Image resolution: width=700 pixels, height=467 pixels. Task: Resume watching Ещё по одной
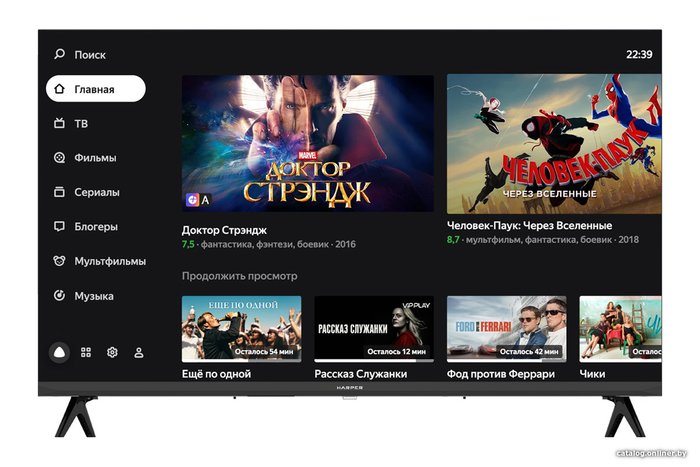242,329
